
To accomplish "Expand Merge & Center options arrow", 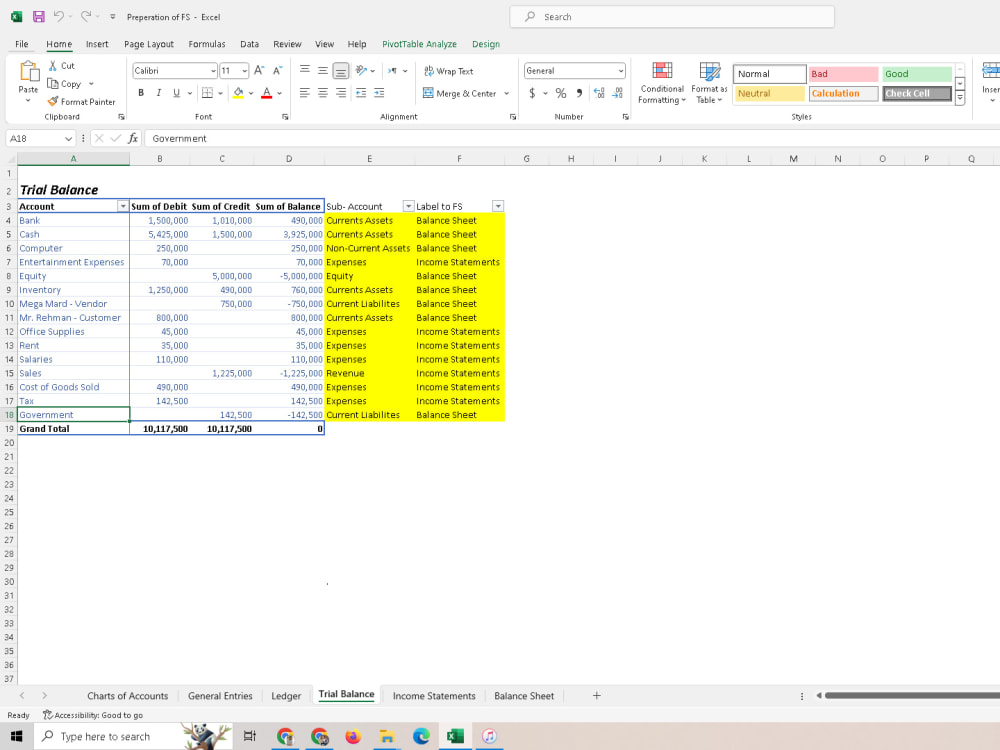I will tap(506, 93).
